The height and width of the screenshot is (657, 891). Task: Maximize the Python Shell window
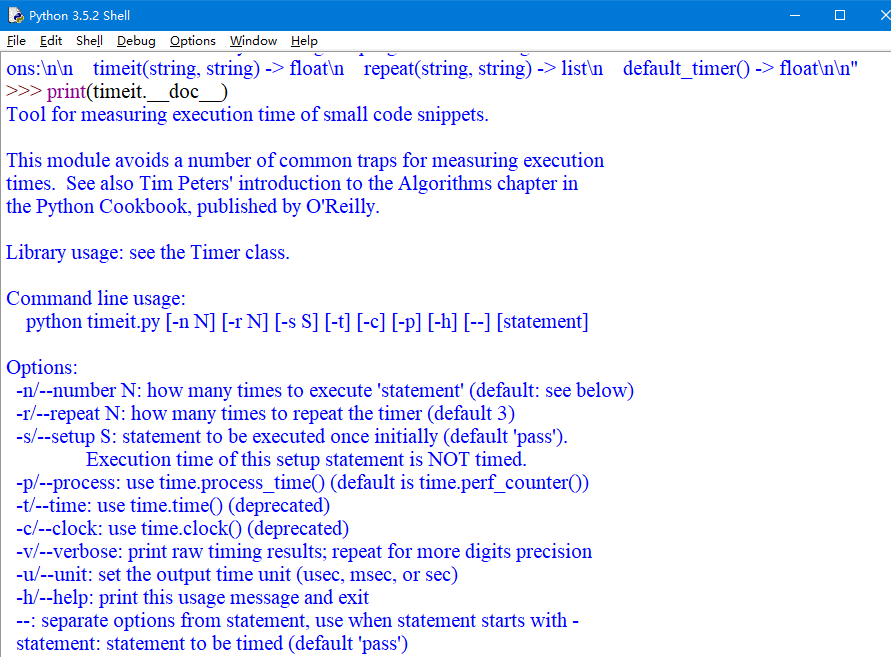coord(840,15)
